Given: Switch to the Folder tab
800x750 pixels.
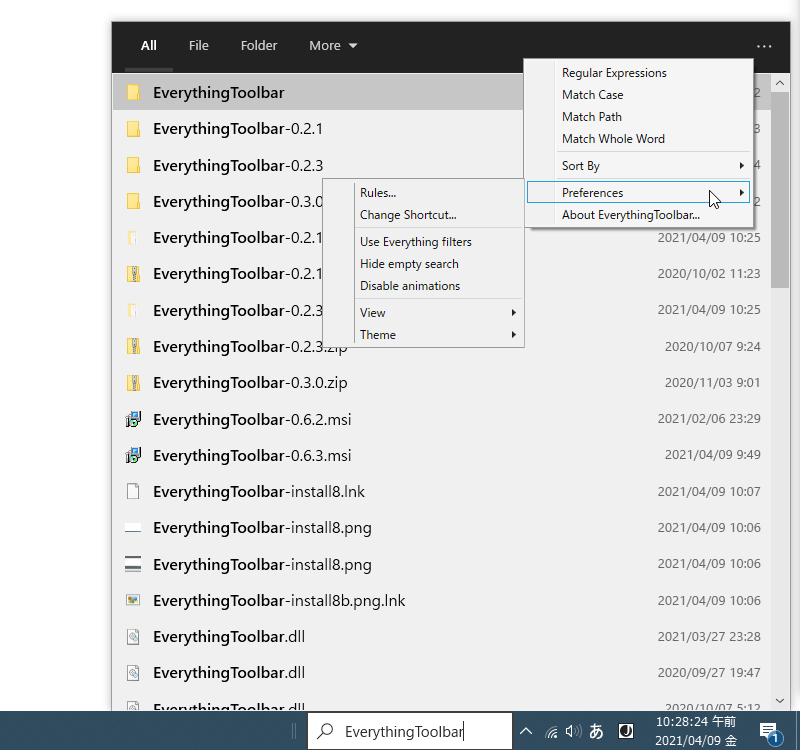Looking at the screenshot, I should click(259, 46).
